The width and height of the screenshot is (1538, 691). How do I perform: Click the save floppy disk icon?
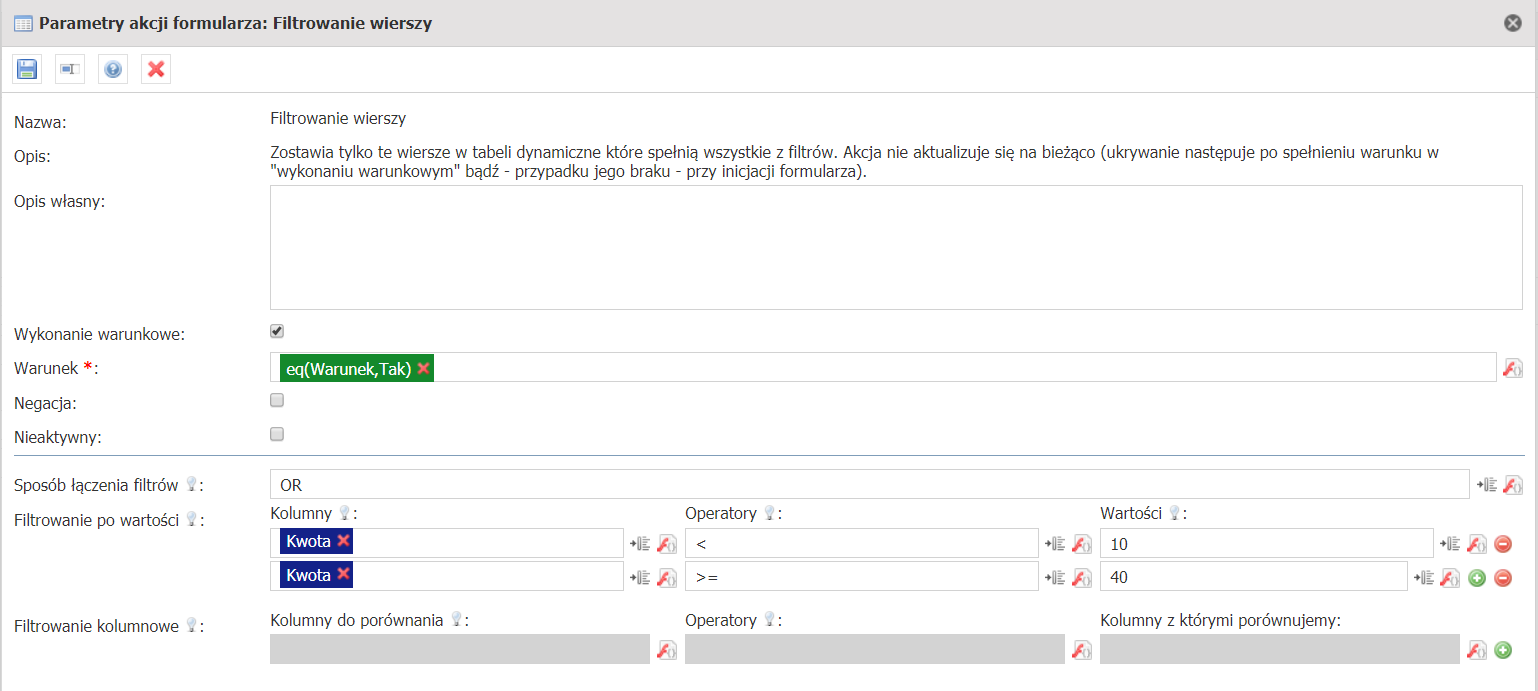click(27, 69)
